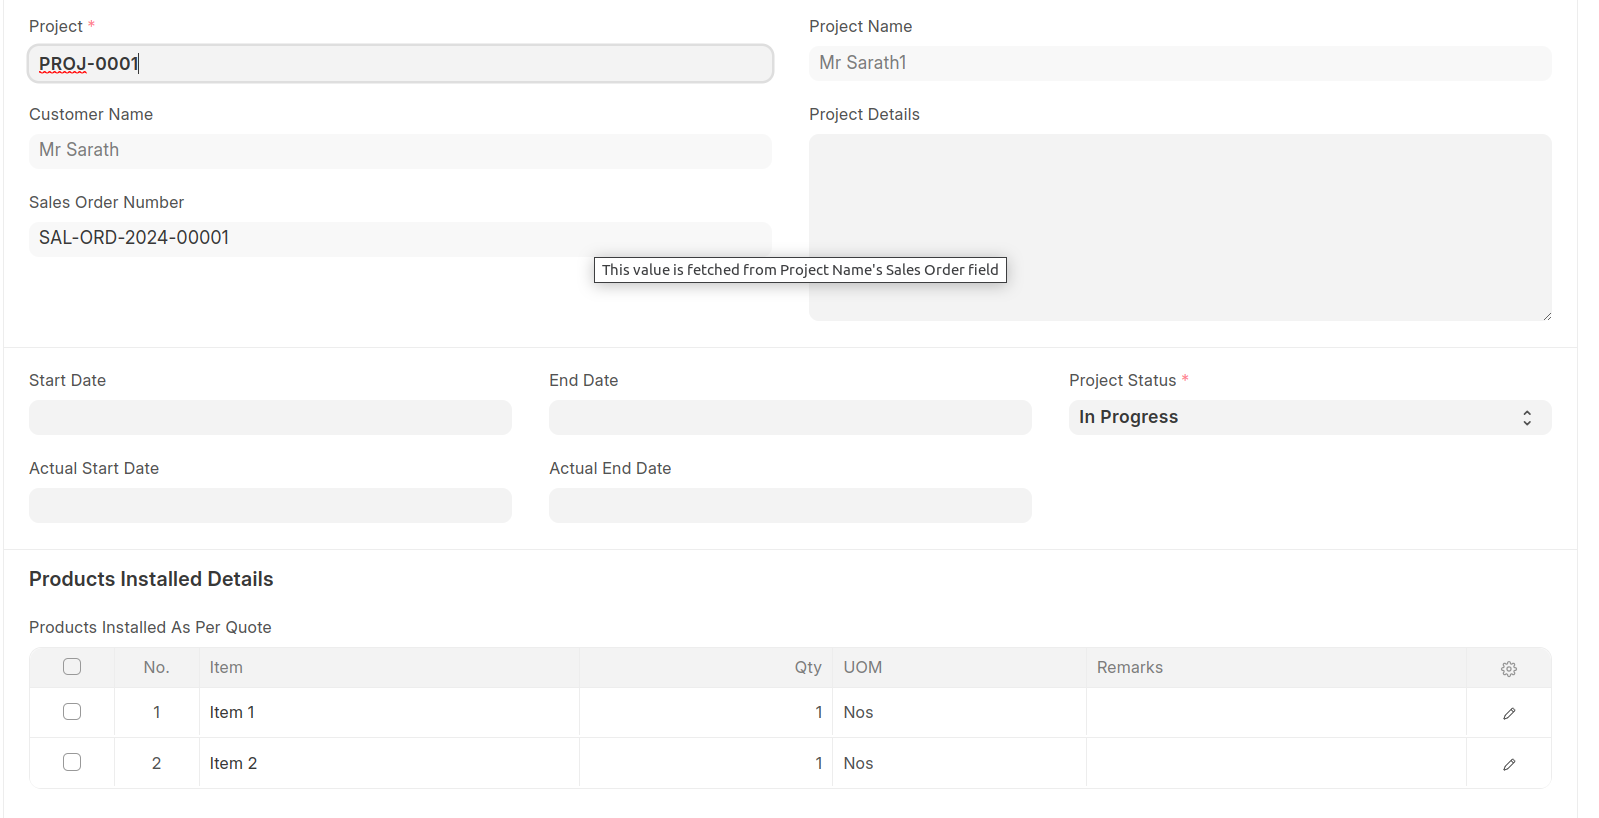The height and width of the screenshot is (818, 1599).
Task: Check the checkbox for Item 2 row
Action: point(72,762)
